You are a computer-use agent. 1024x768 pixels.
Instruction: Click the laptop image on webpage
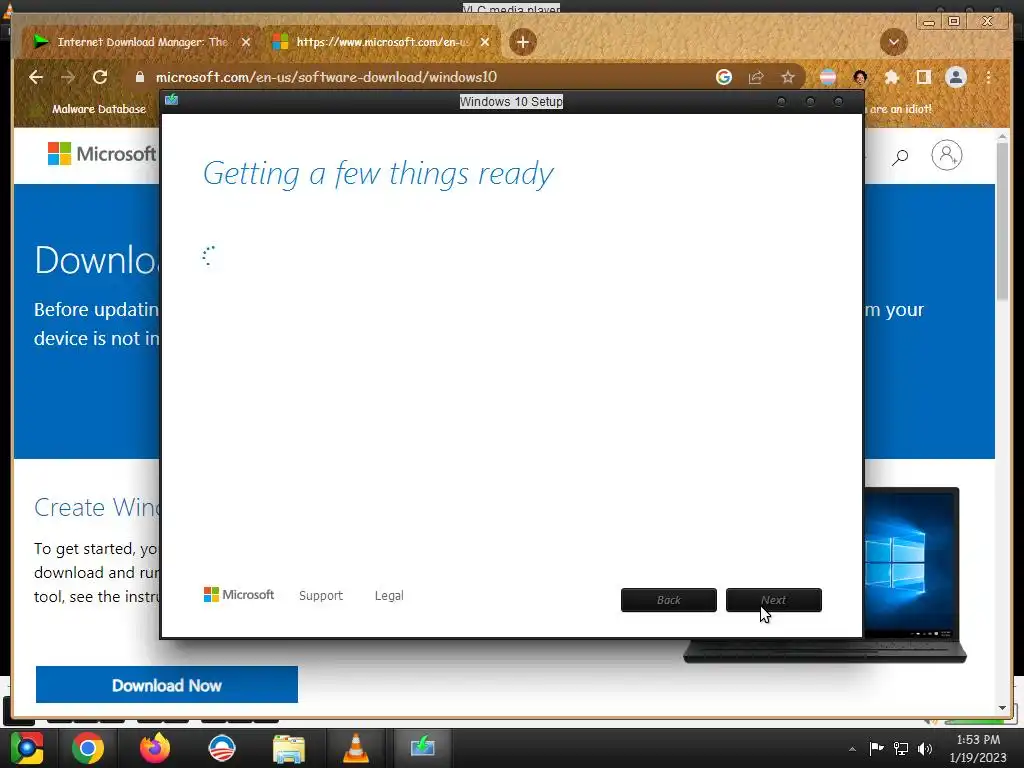point(914,575)
